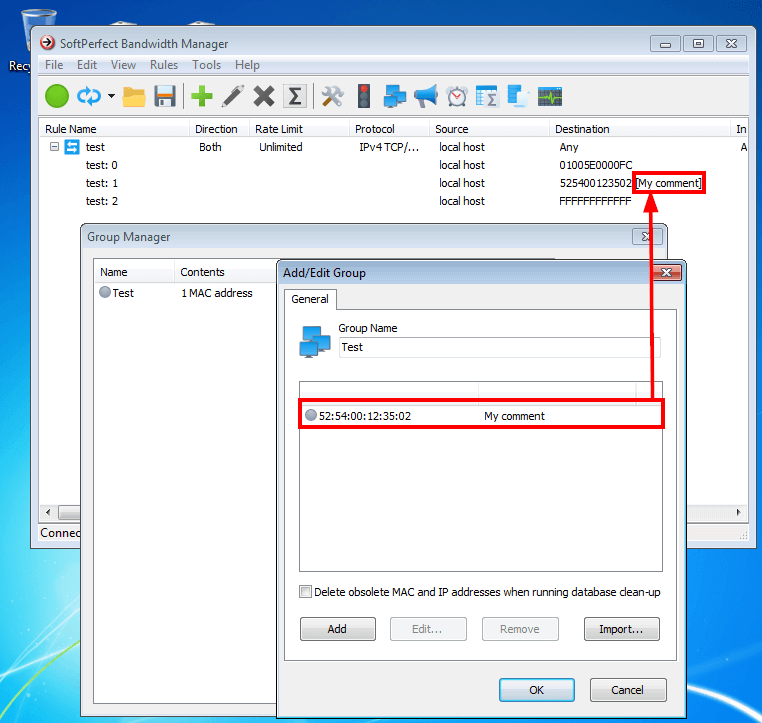Click the Cancel button
762x723 pixels.
[628, 690]
